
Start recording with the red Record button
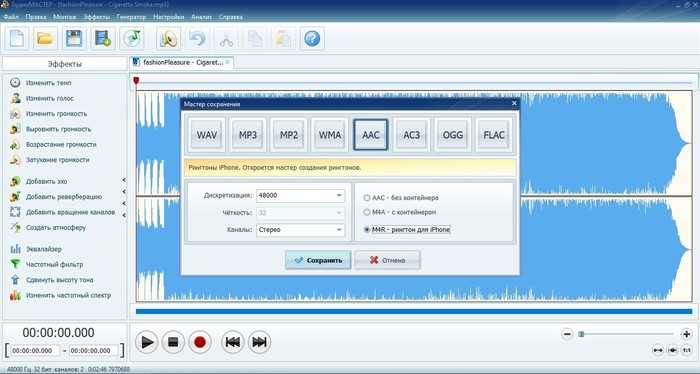point(200,342)
